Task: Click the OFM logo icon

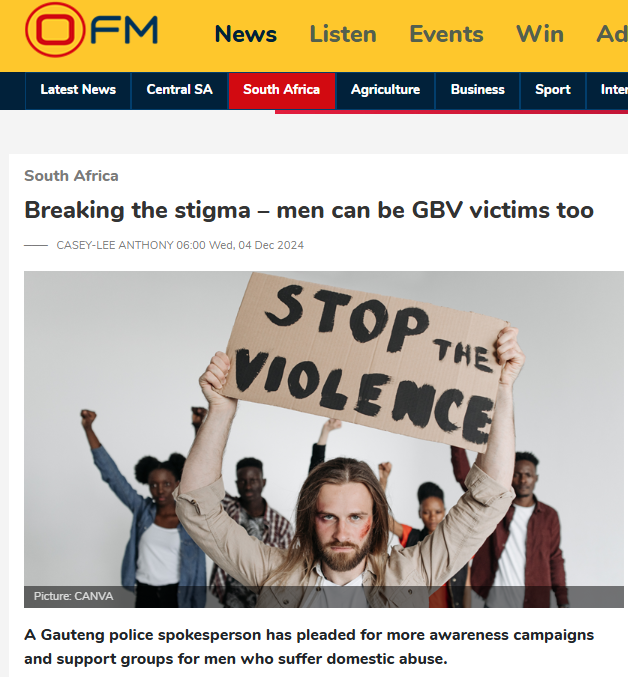Action: (x=92, y=30)
